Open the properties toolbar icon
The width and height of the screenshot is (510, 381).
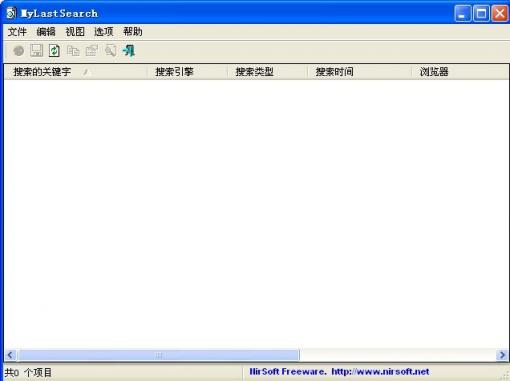point(91,51)
